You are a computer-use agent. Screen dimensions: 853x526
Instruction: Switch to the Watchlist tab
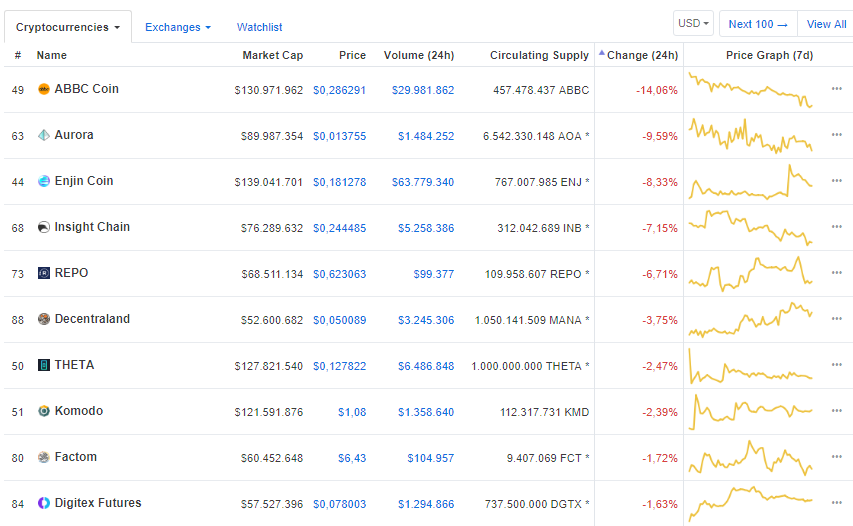pyautogui.click(x=259, y=27)
